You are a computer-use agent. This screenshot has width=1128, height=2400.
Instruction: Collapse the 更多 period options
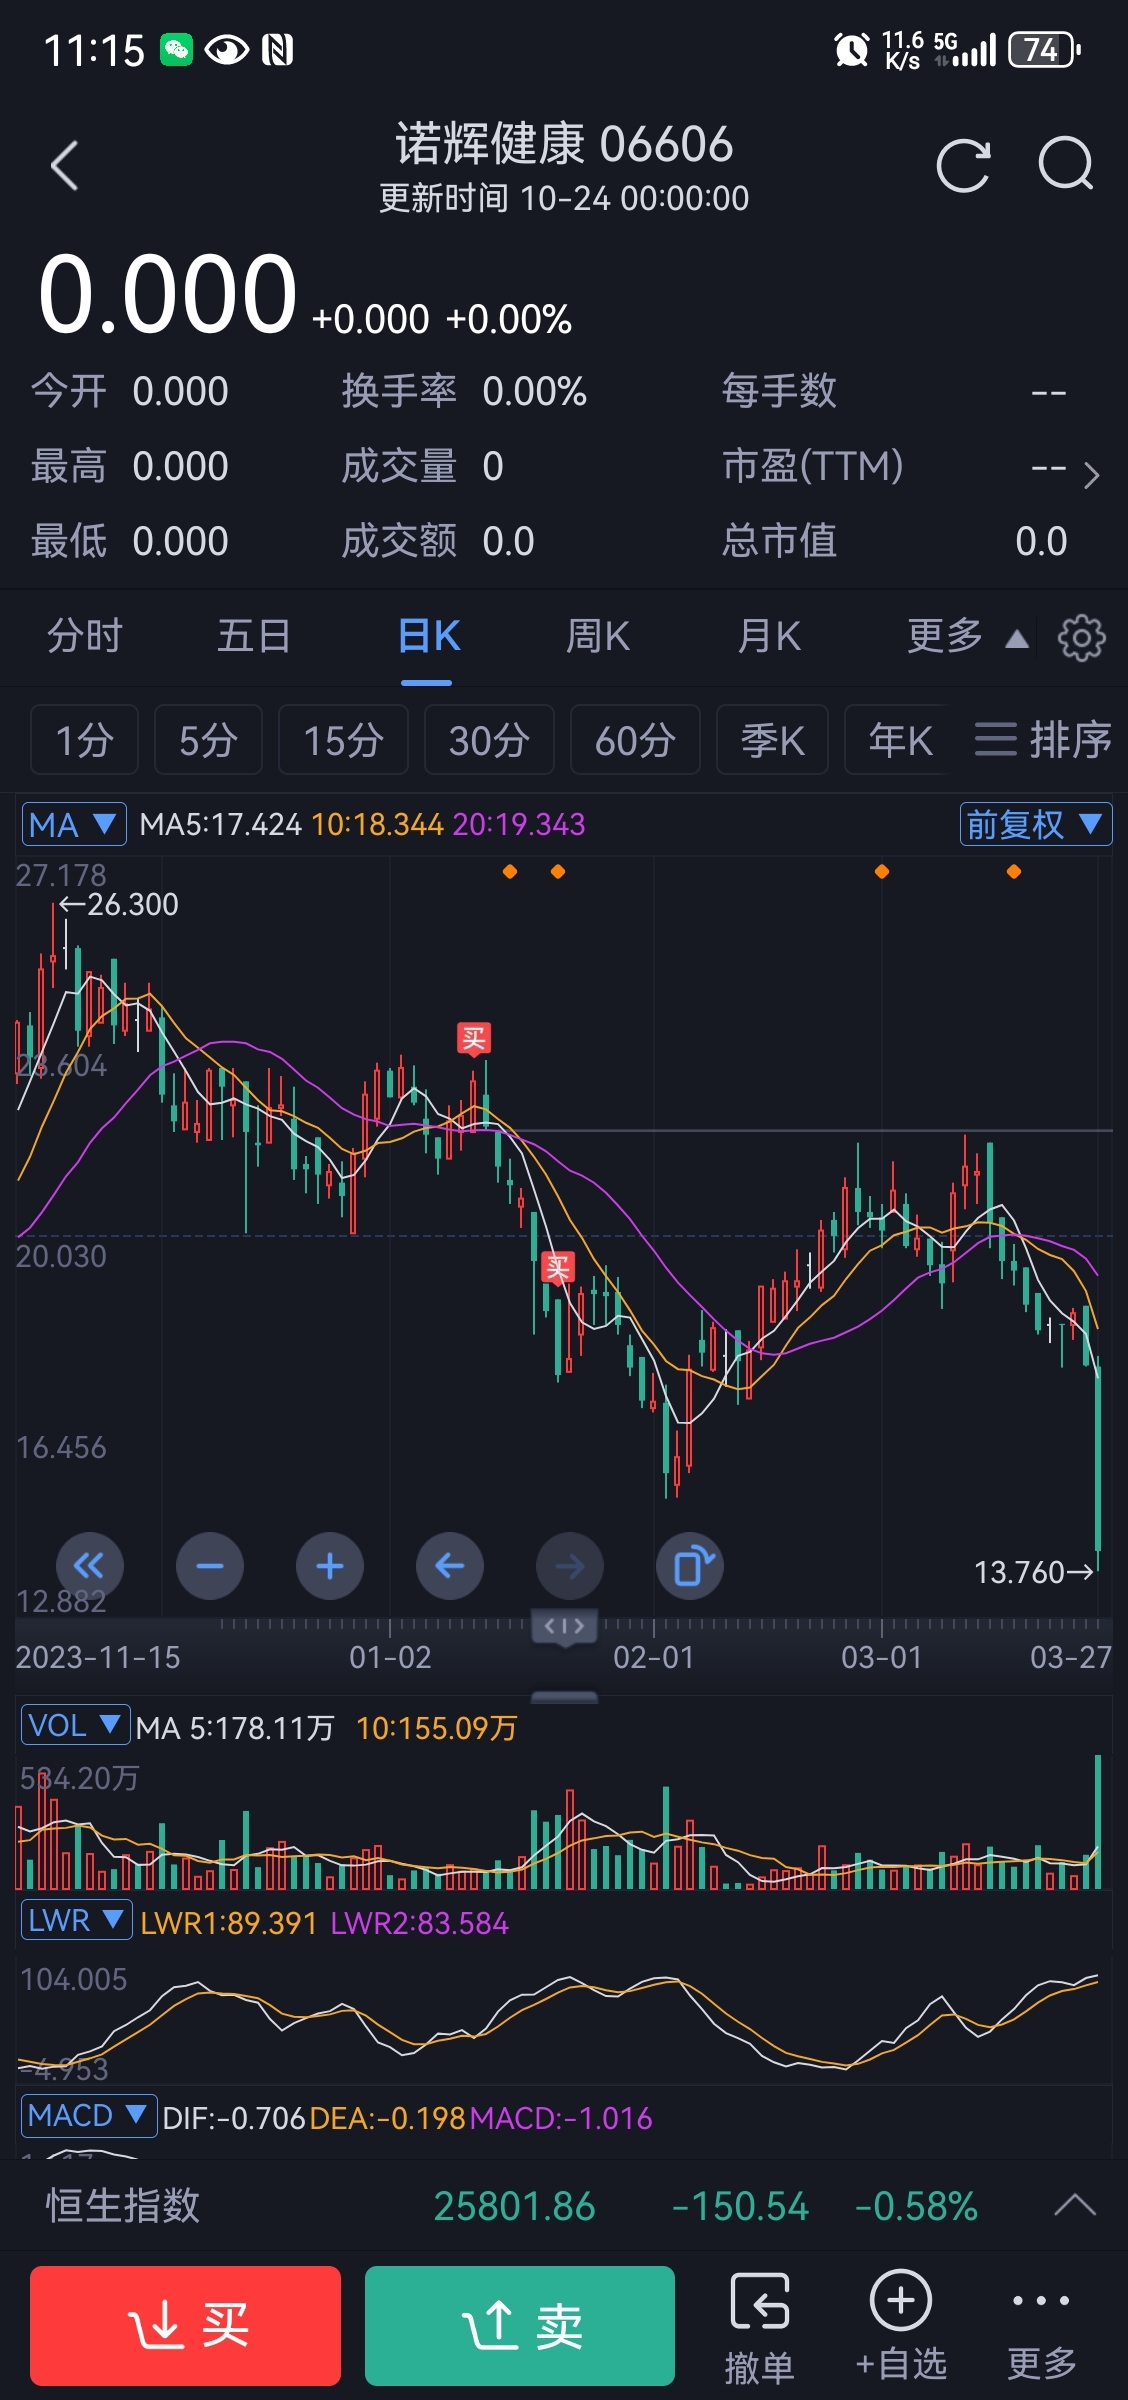(967, 636)
